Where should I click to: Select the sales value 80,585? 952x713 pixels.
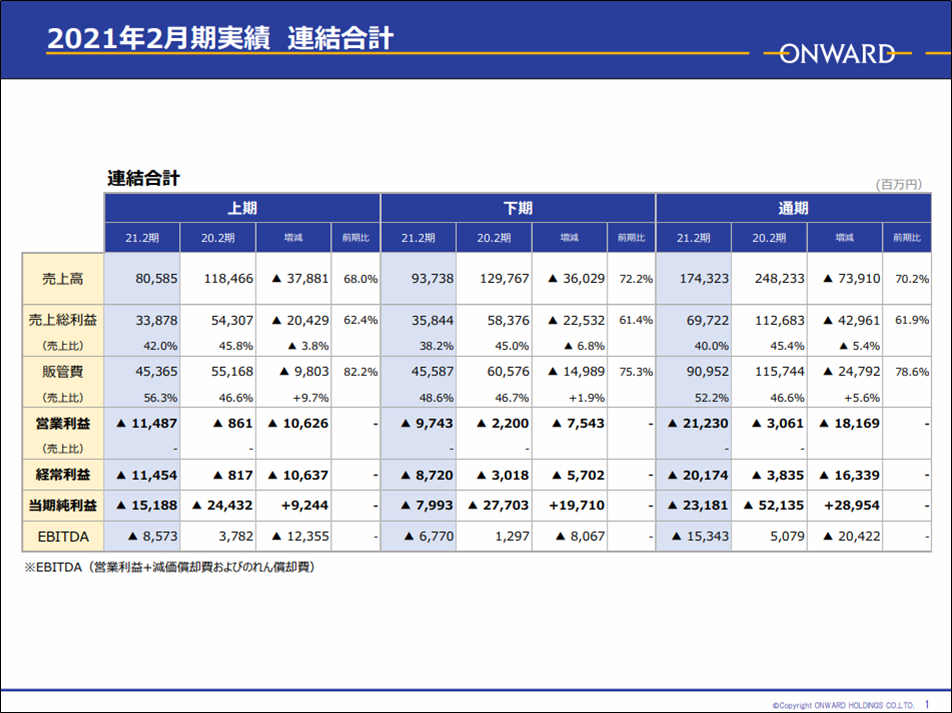coord(156,279)
